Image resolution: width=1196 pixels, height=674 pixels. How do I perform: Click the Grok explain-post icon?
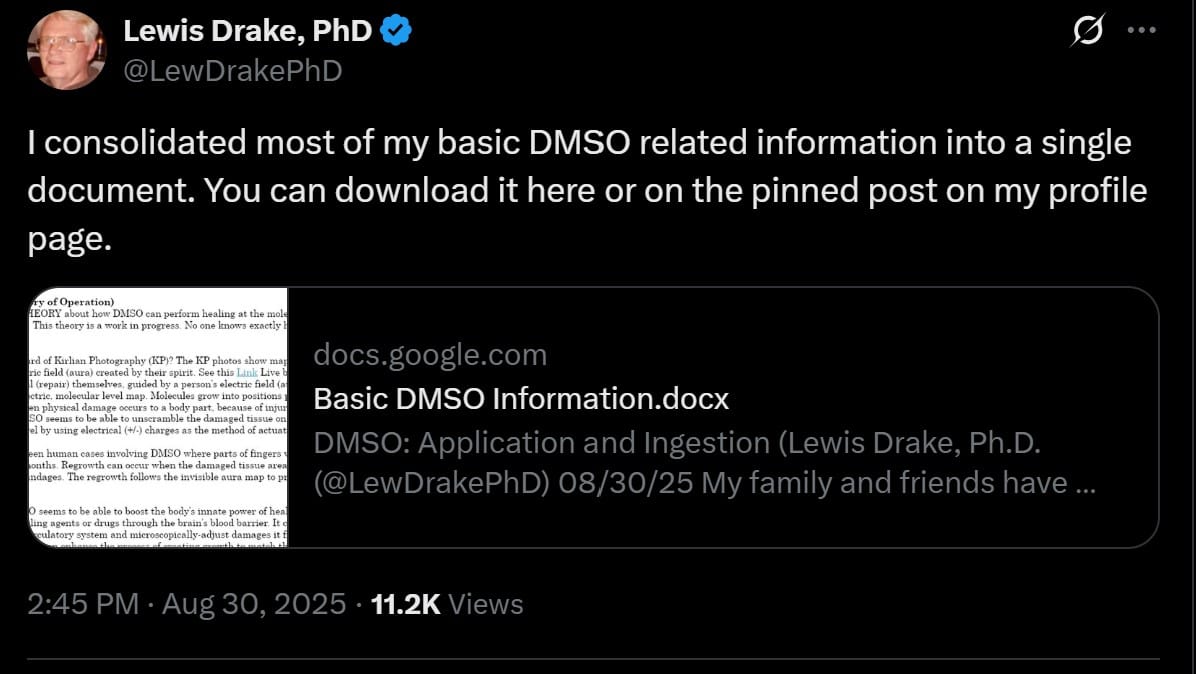coord(1086,32)
